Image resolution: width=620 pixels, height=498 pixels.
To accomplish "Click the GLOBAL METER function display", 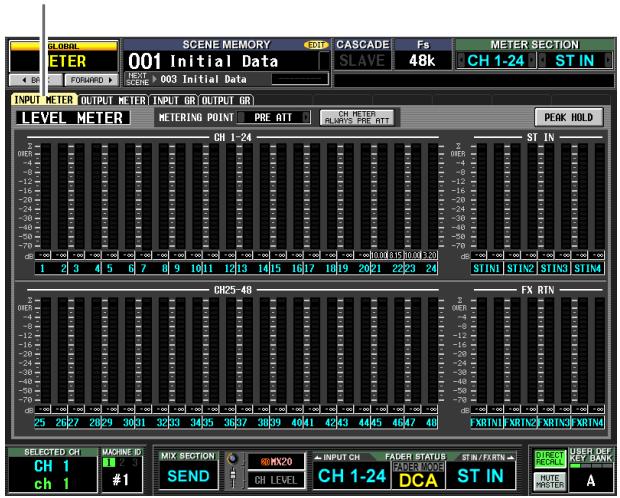I will [x=64, y=57].
